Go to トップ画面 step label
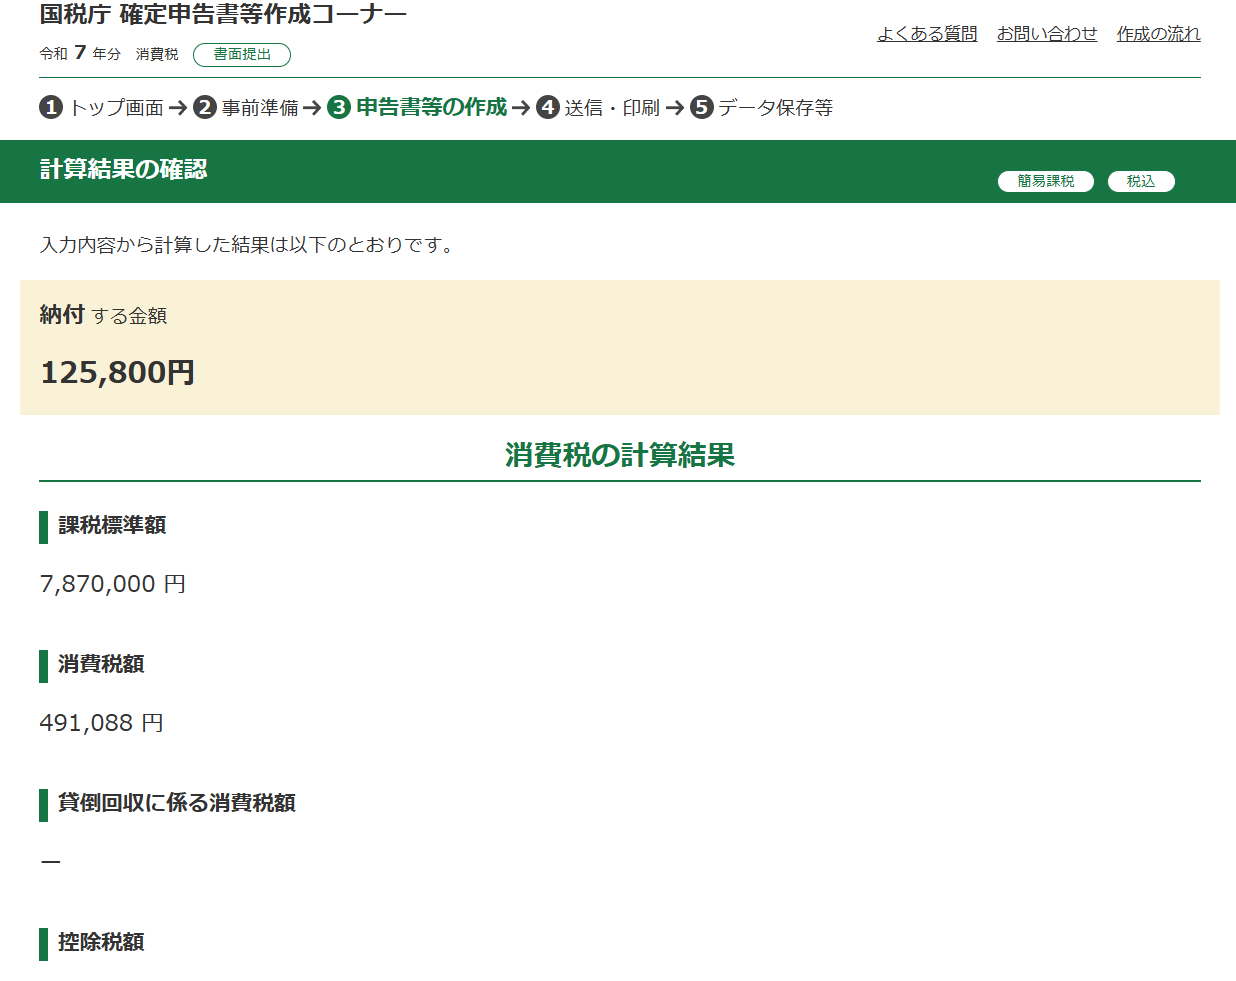 (116, 107)
